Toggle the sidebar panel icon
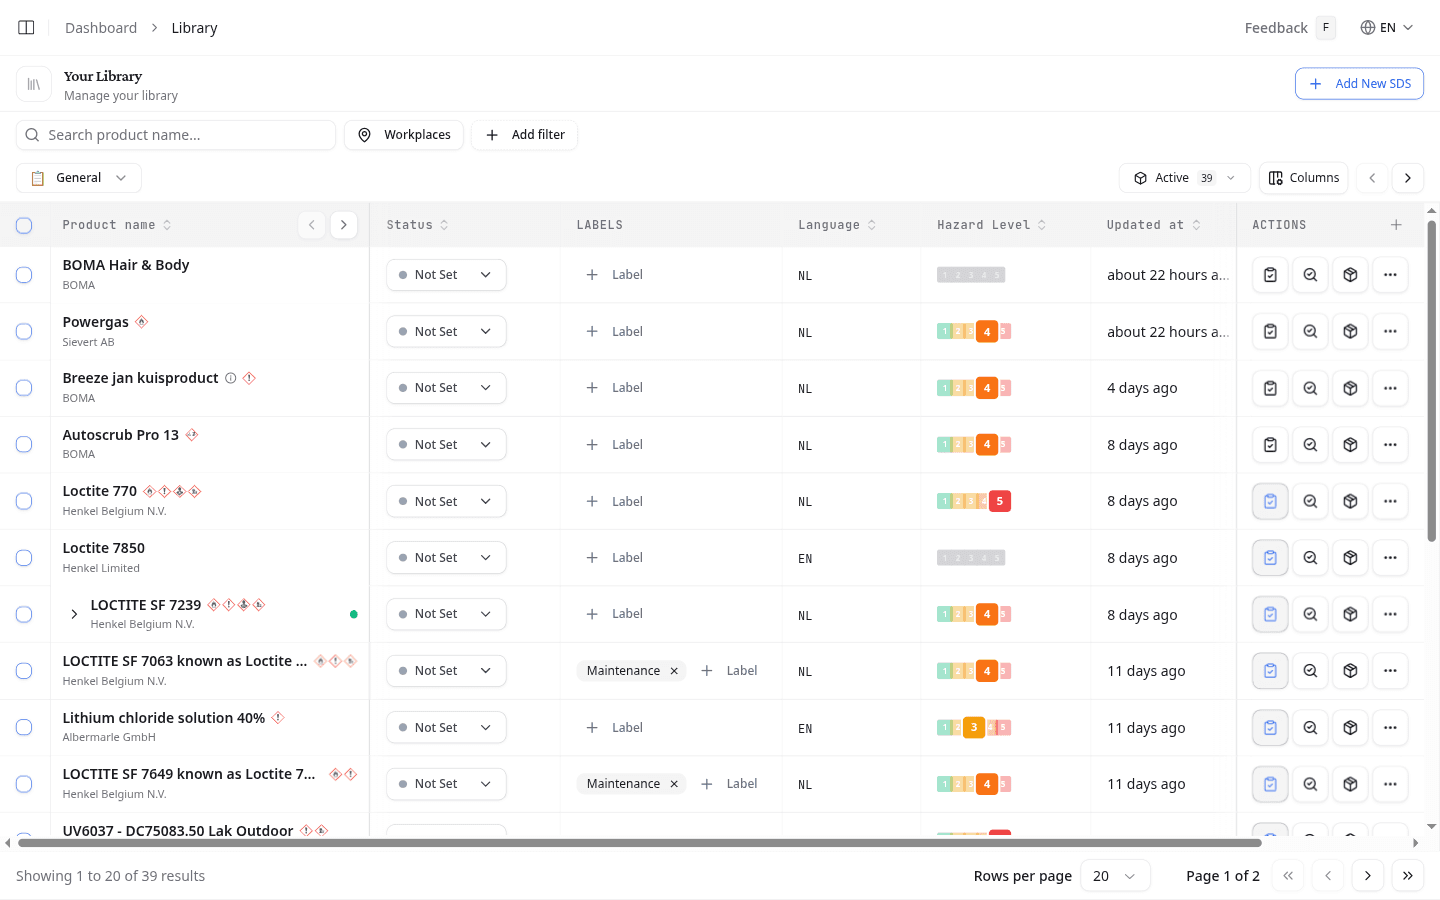The height and width of the screenshot is (900, 1440). pos(27,28)
